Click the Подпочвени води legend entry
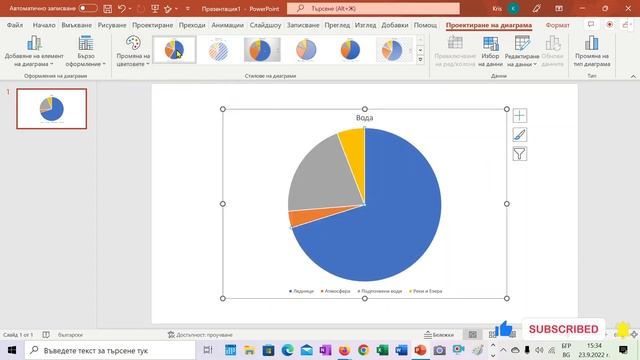 coord(380,291)
